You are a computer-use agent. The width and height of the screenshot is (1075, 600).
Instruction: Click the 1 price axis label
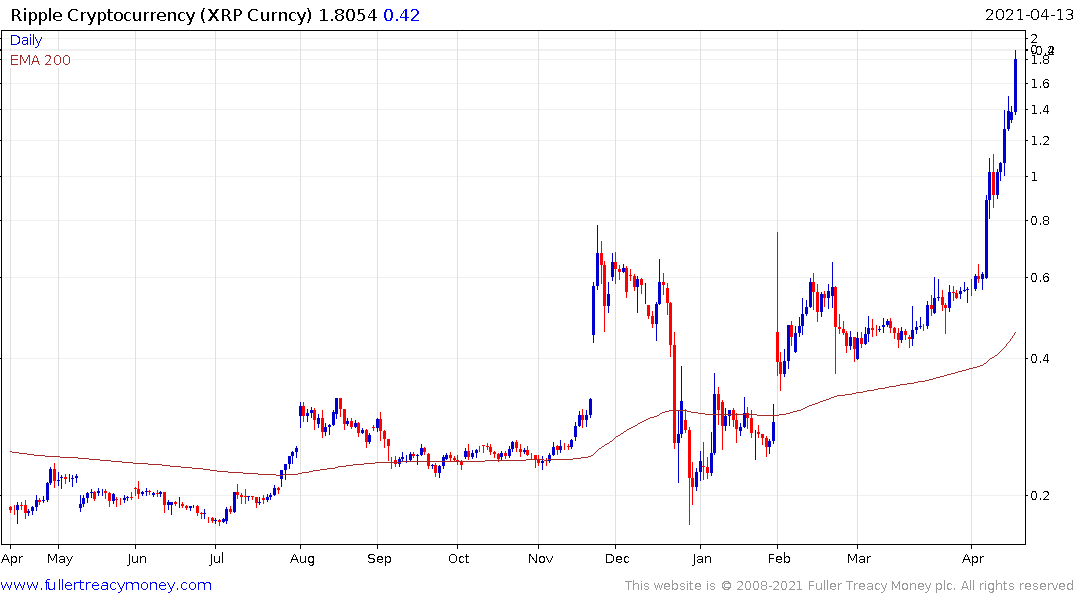pyautogui.click(x=1035, y=177)
